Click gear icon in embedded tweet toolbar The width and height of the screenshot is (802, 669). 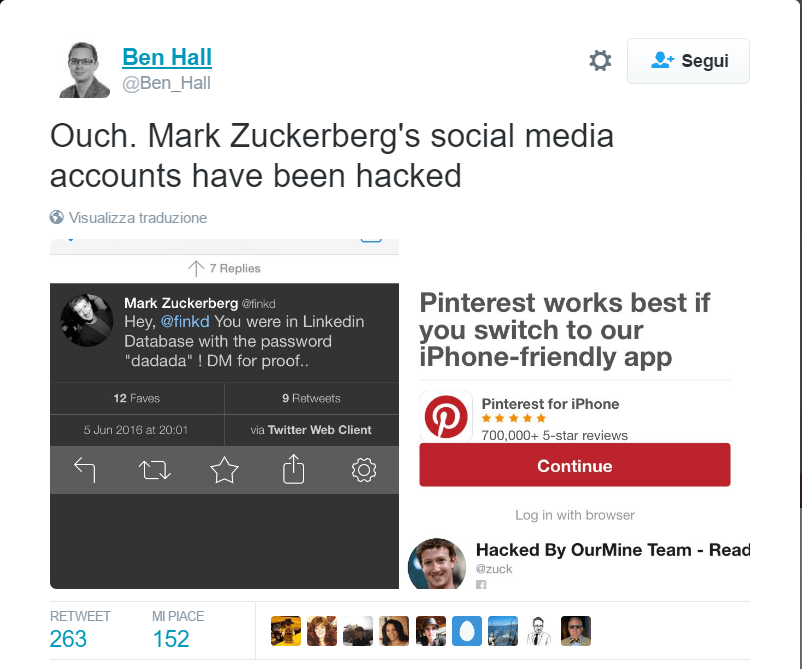coord(364,470)
